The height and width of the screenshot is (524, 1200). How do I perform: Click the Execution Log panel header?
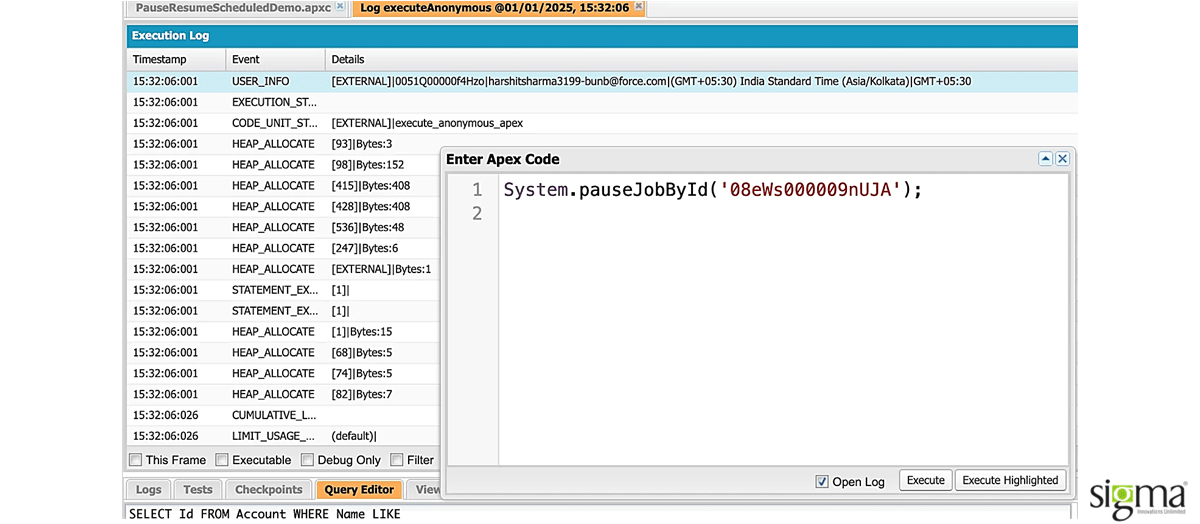pyautogui.click(x=602, y=36)
